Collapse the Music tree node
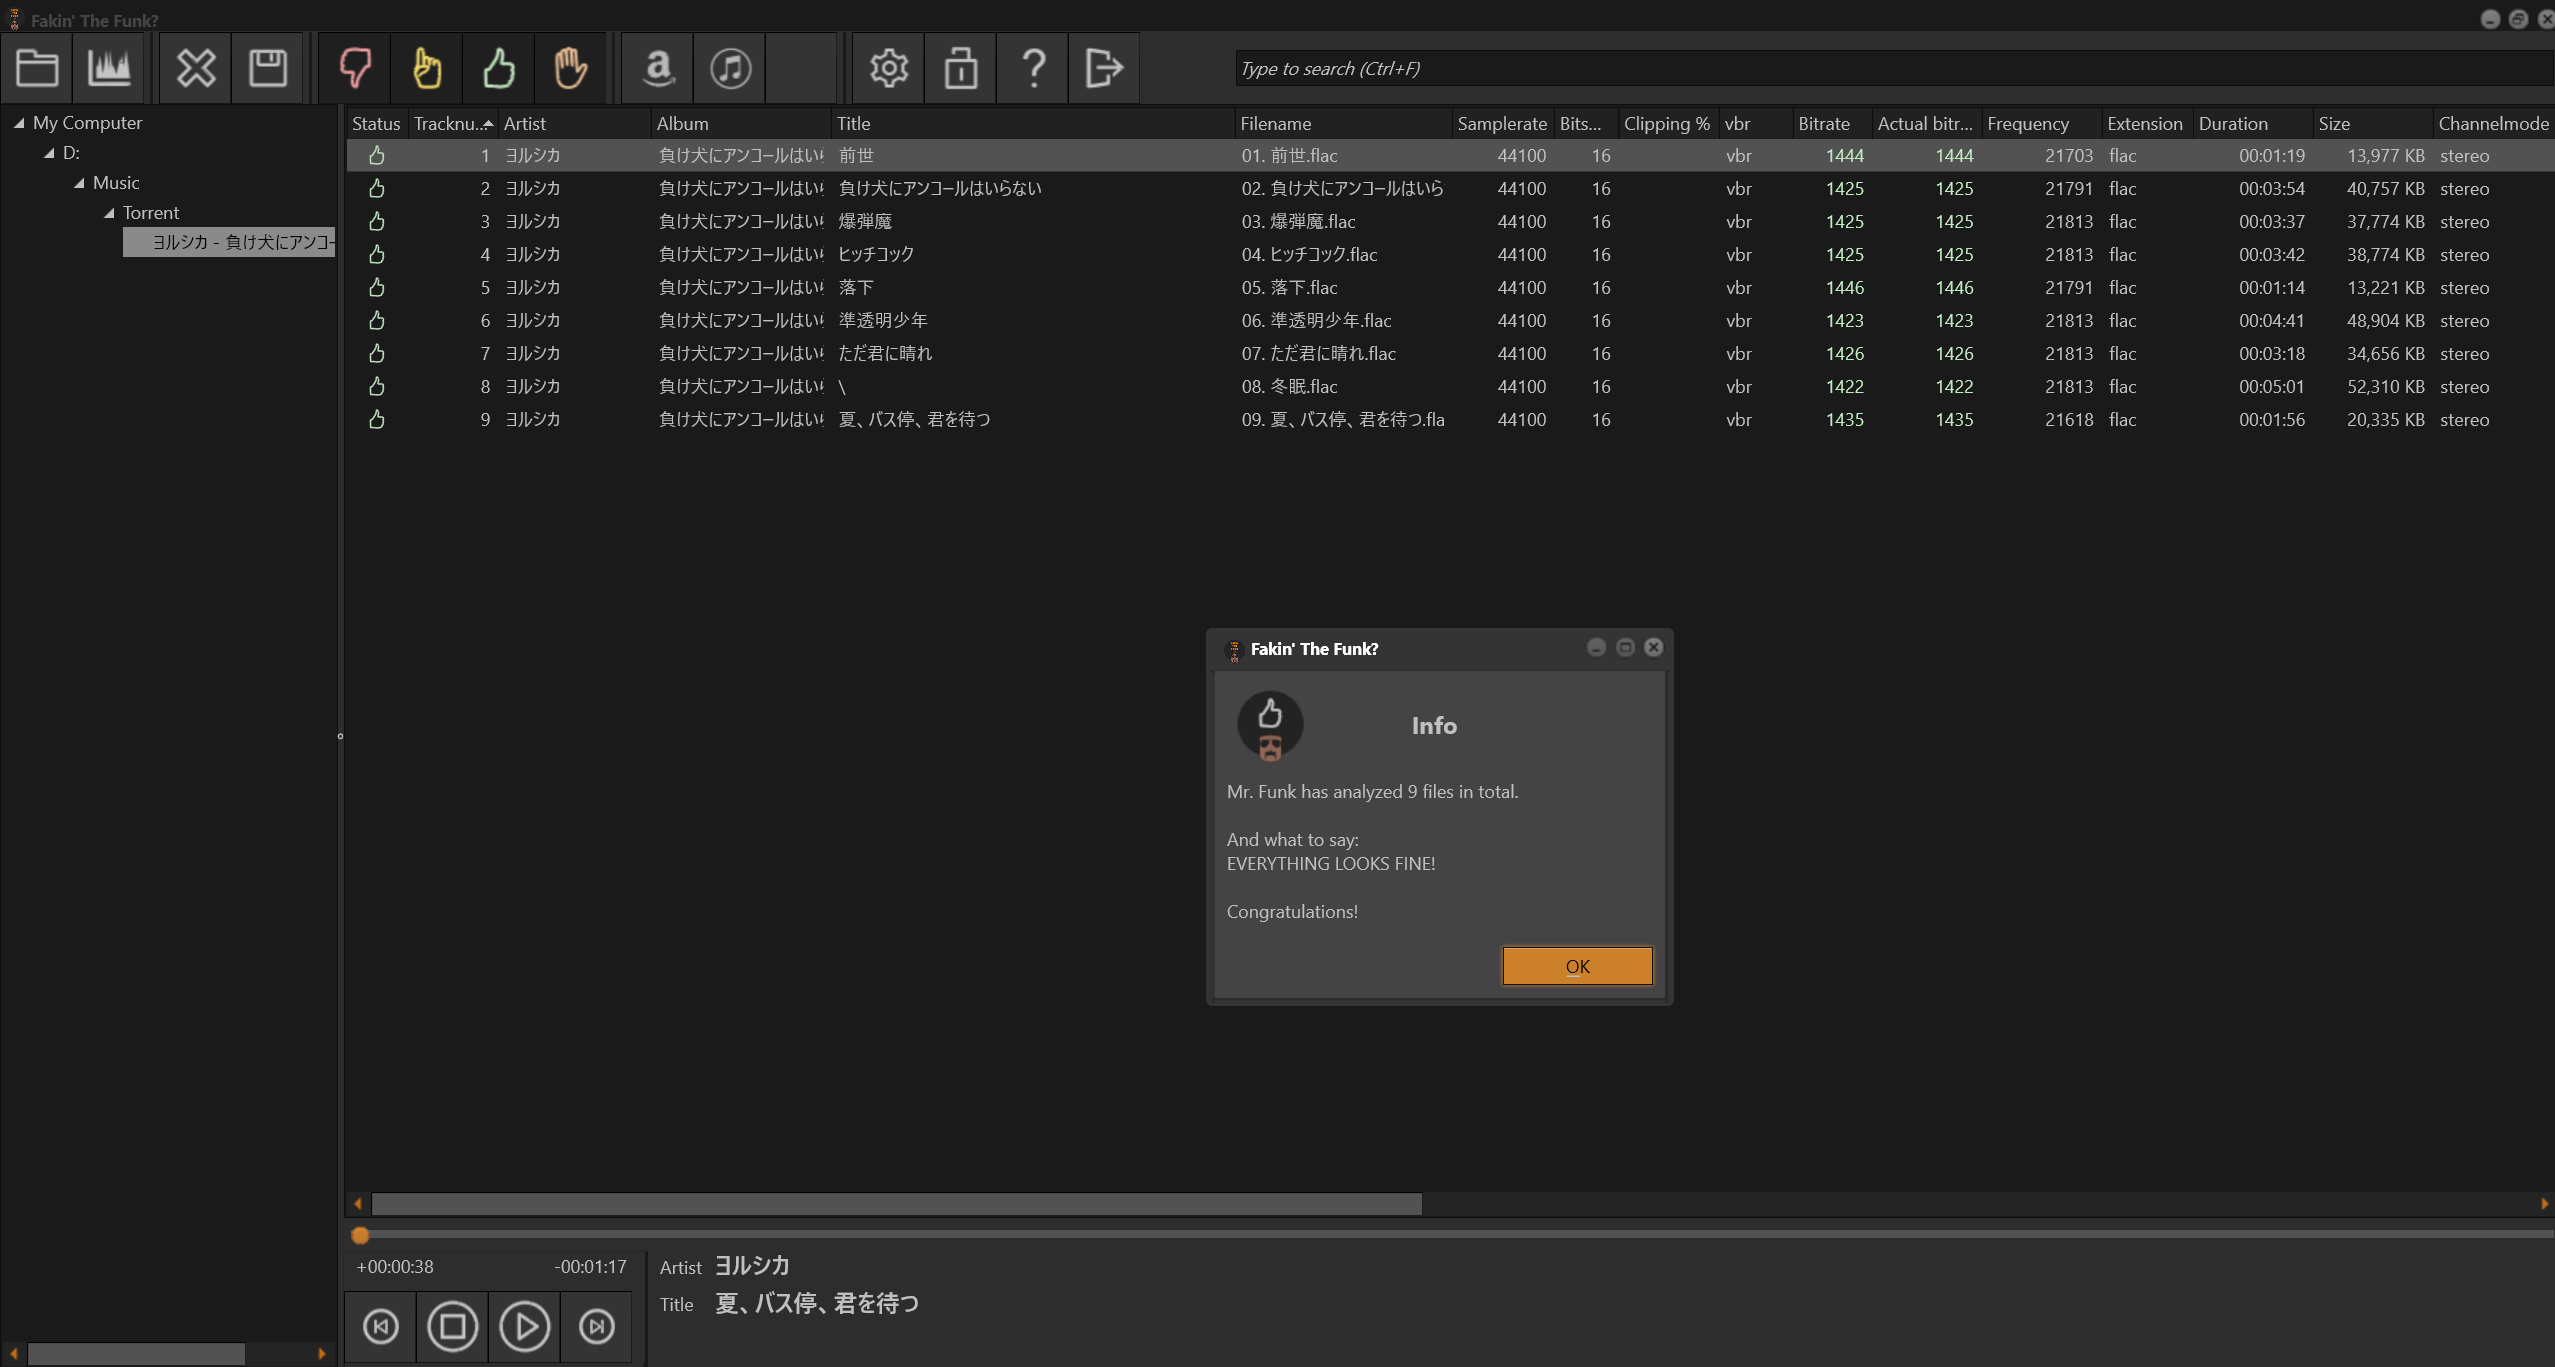2555x1367 pixels. [80, 183]
